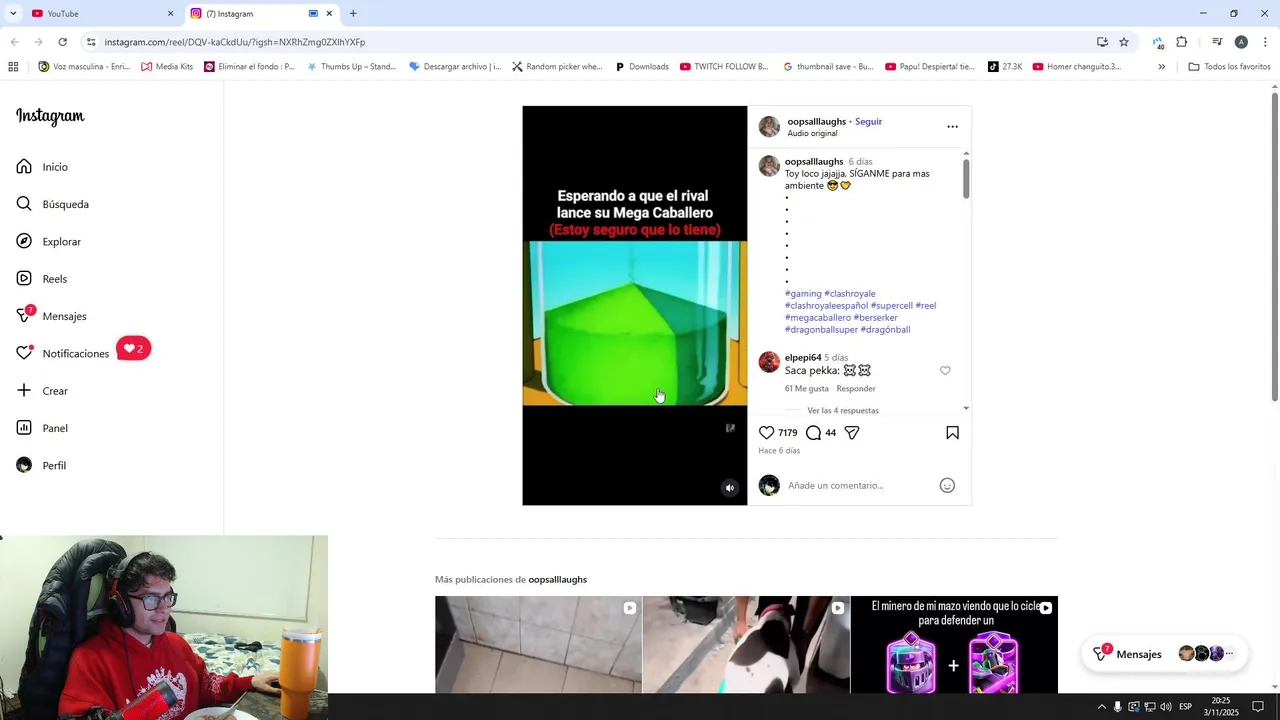Open #gaming hashtag
Viewport: 1280px width, 720px height.
point(803,294)
